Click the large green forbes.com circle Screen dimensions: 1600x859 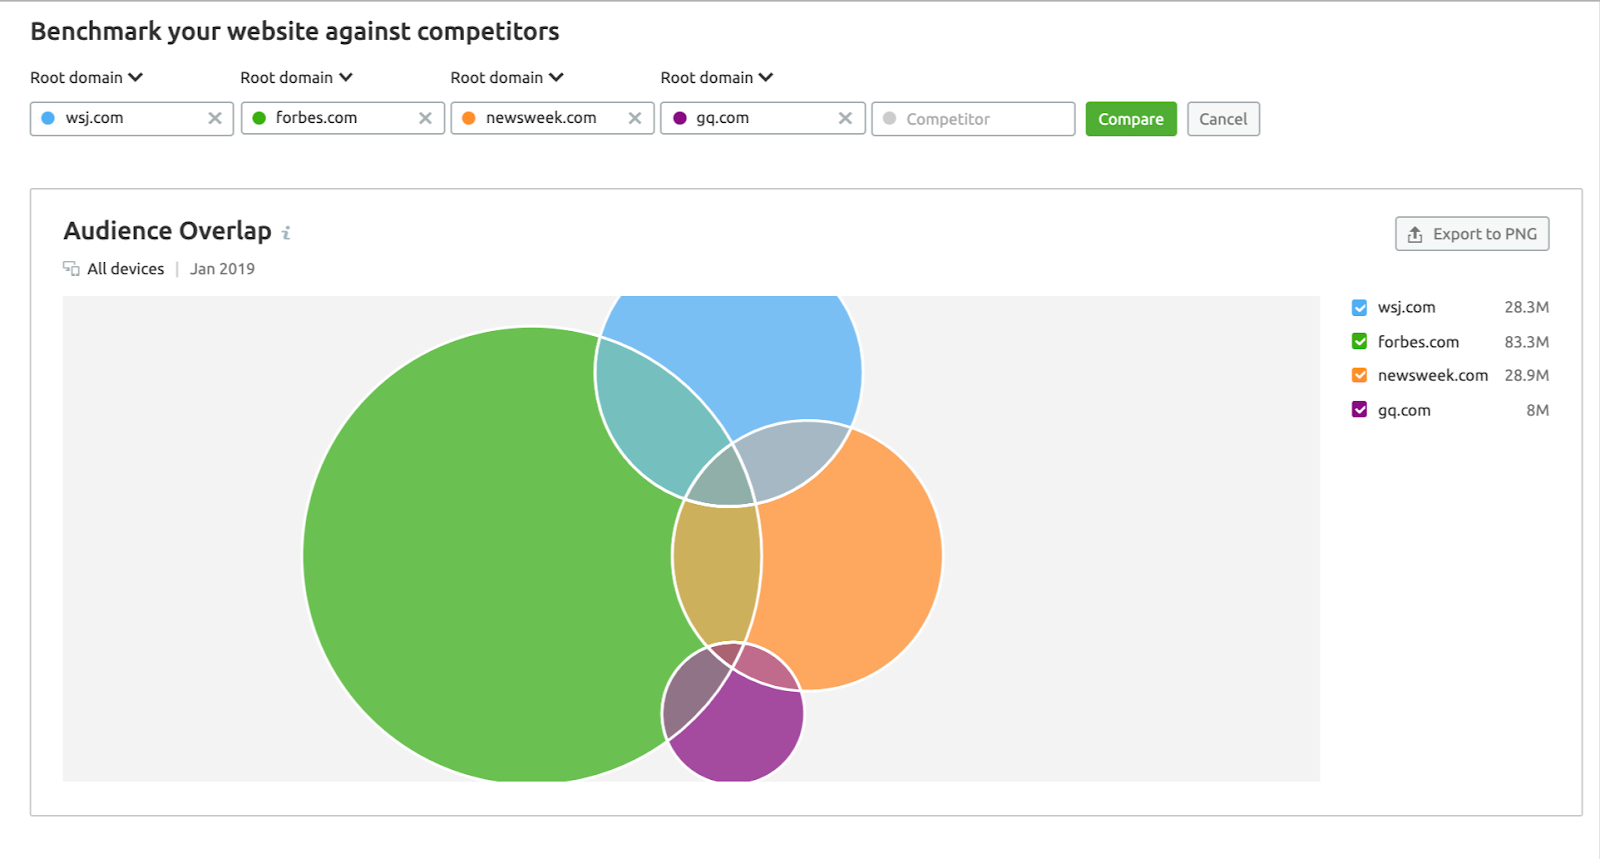(x=470, y=560)
